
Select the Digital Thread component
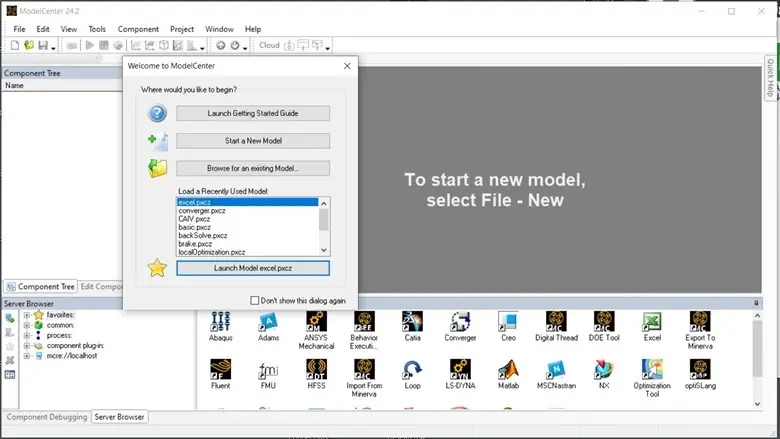coord(556,322)
